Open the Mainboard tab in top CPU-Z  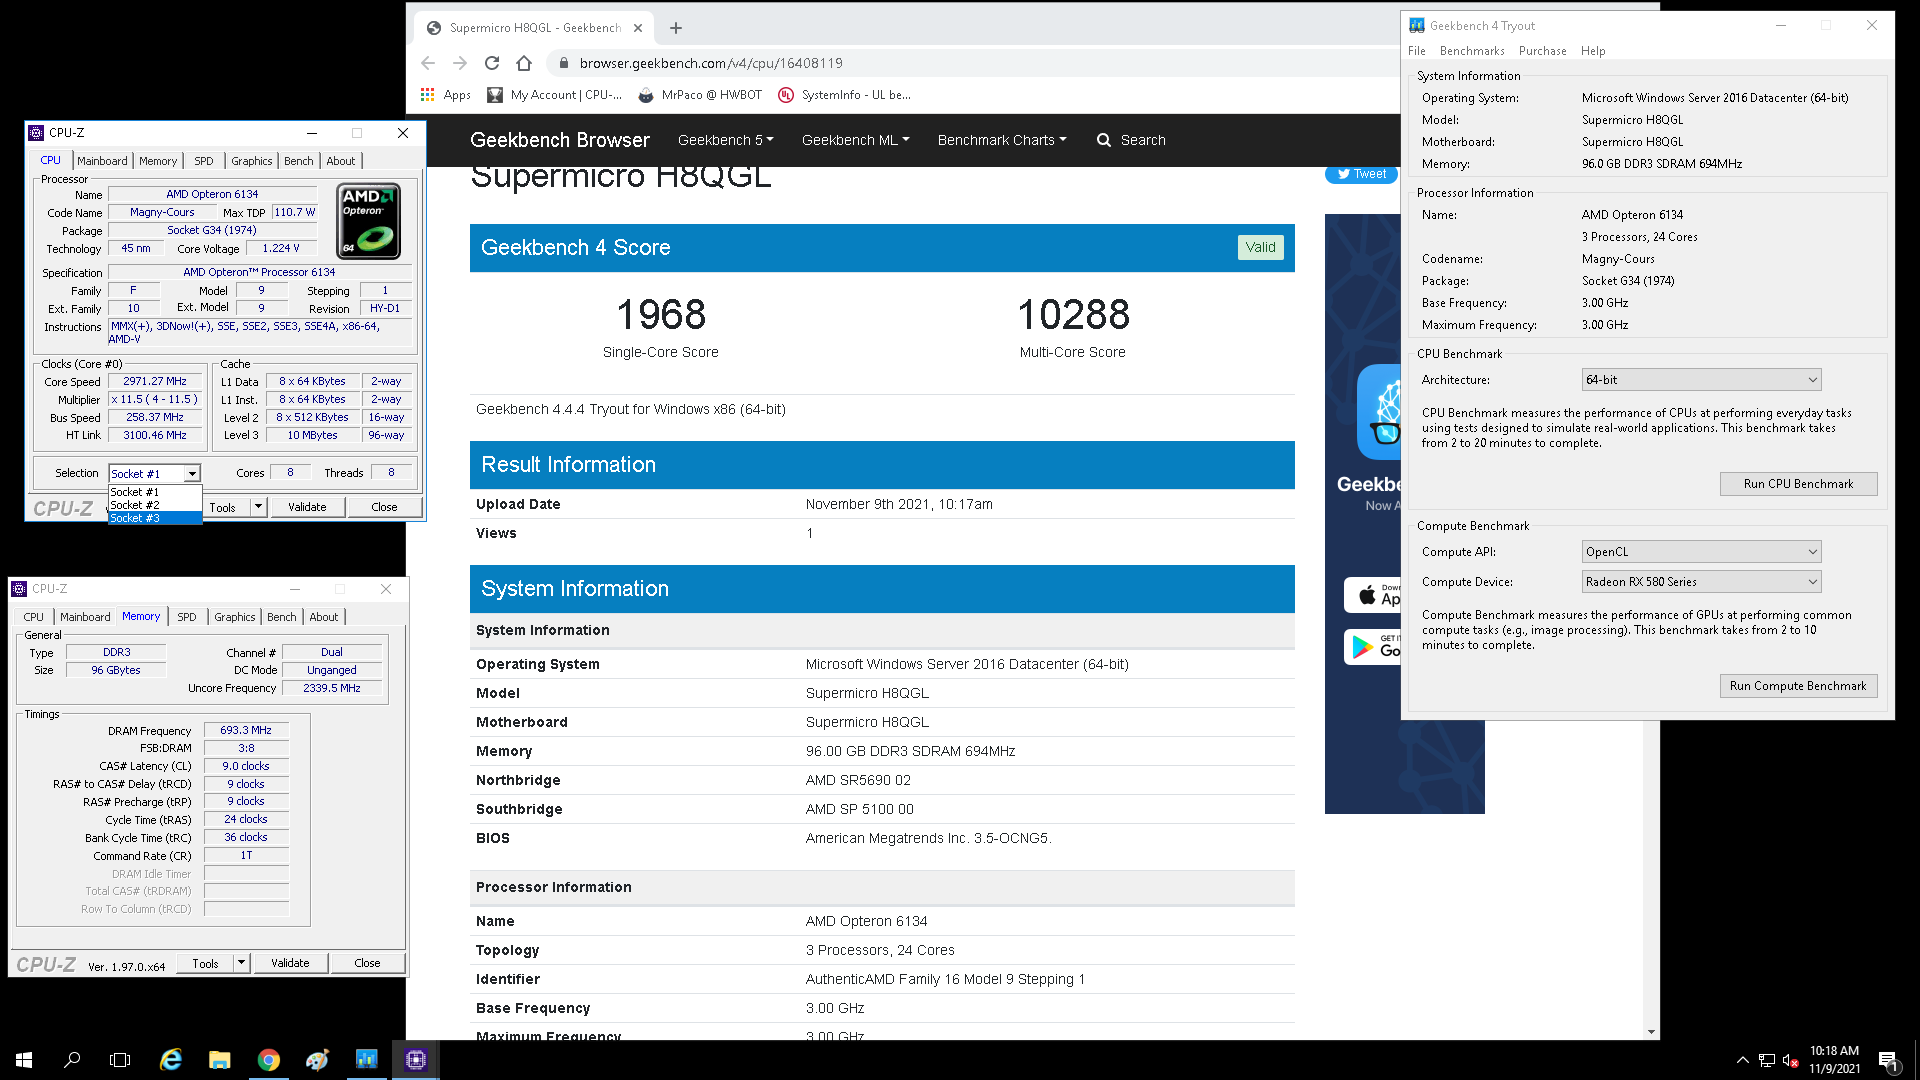tap(102, 161)
